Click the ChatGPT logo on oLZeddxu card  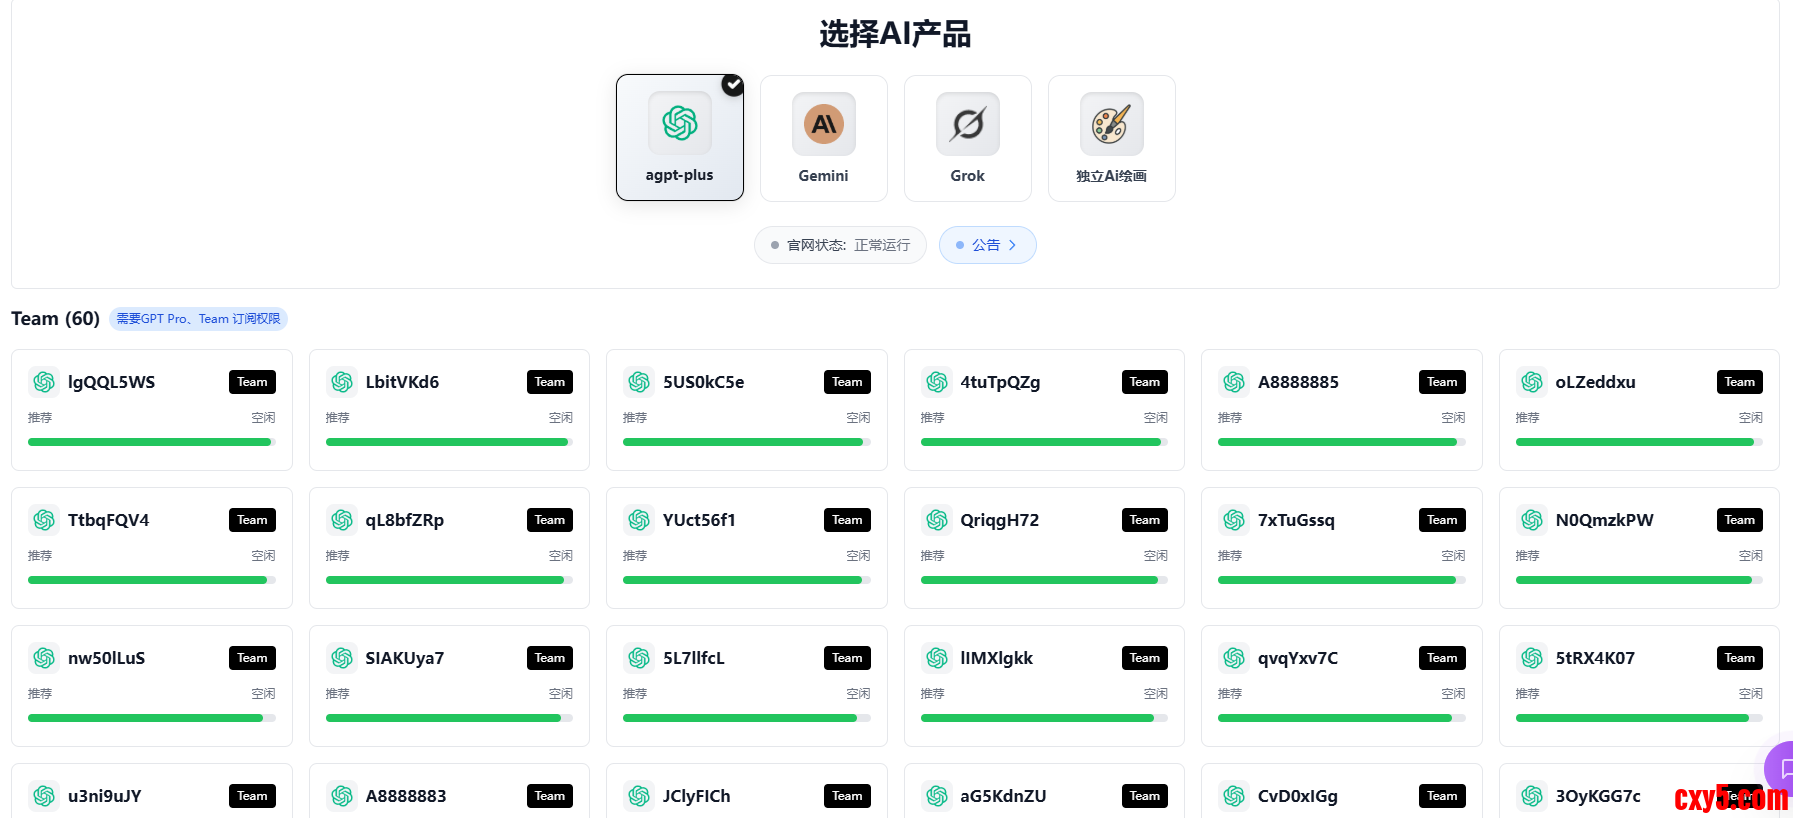coord(1532,382)
